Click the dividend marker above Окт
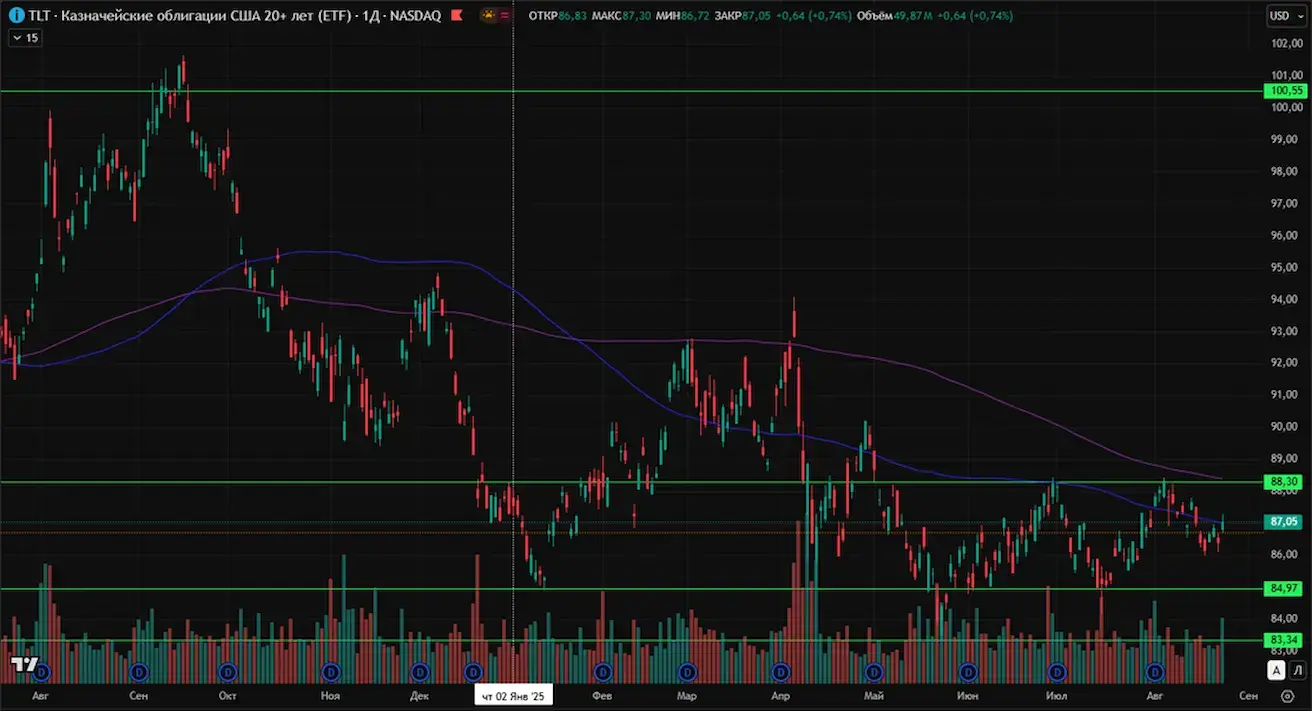1312x711 pixels. pyautogui.click(x=228, y=670)
